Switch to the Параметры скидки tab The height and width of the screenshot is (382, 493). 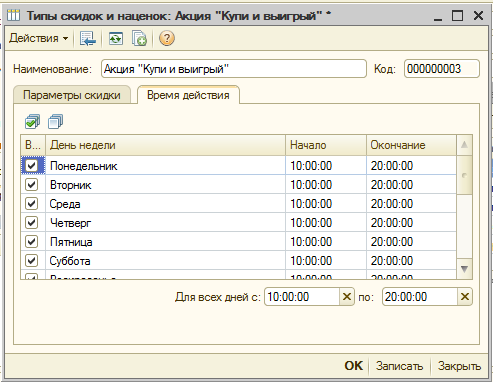pos(72,95)
